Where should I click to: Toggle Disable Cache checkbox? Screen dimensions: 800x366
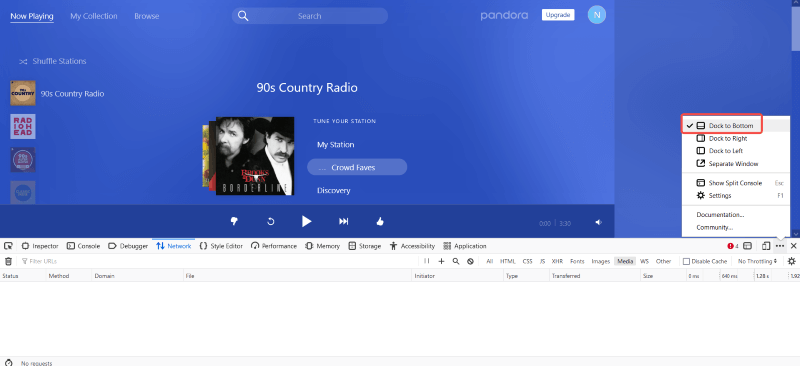[x=686, y=261]
